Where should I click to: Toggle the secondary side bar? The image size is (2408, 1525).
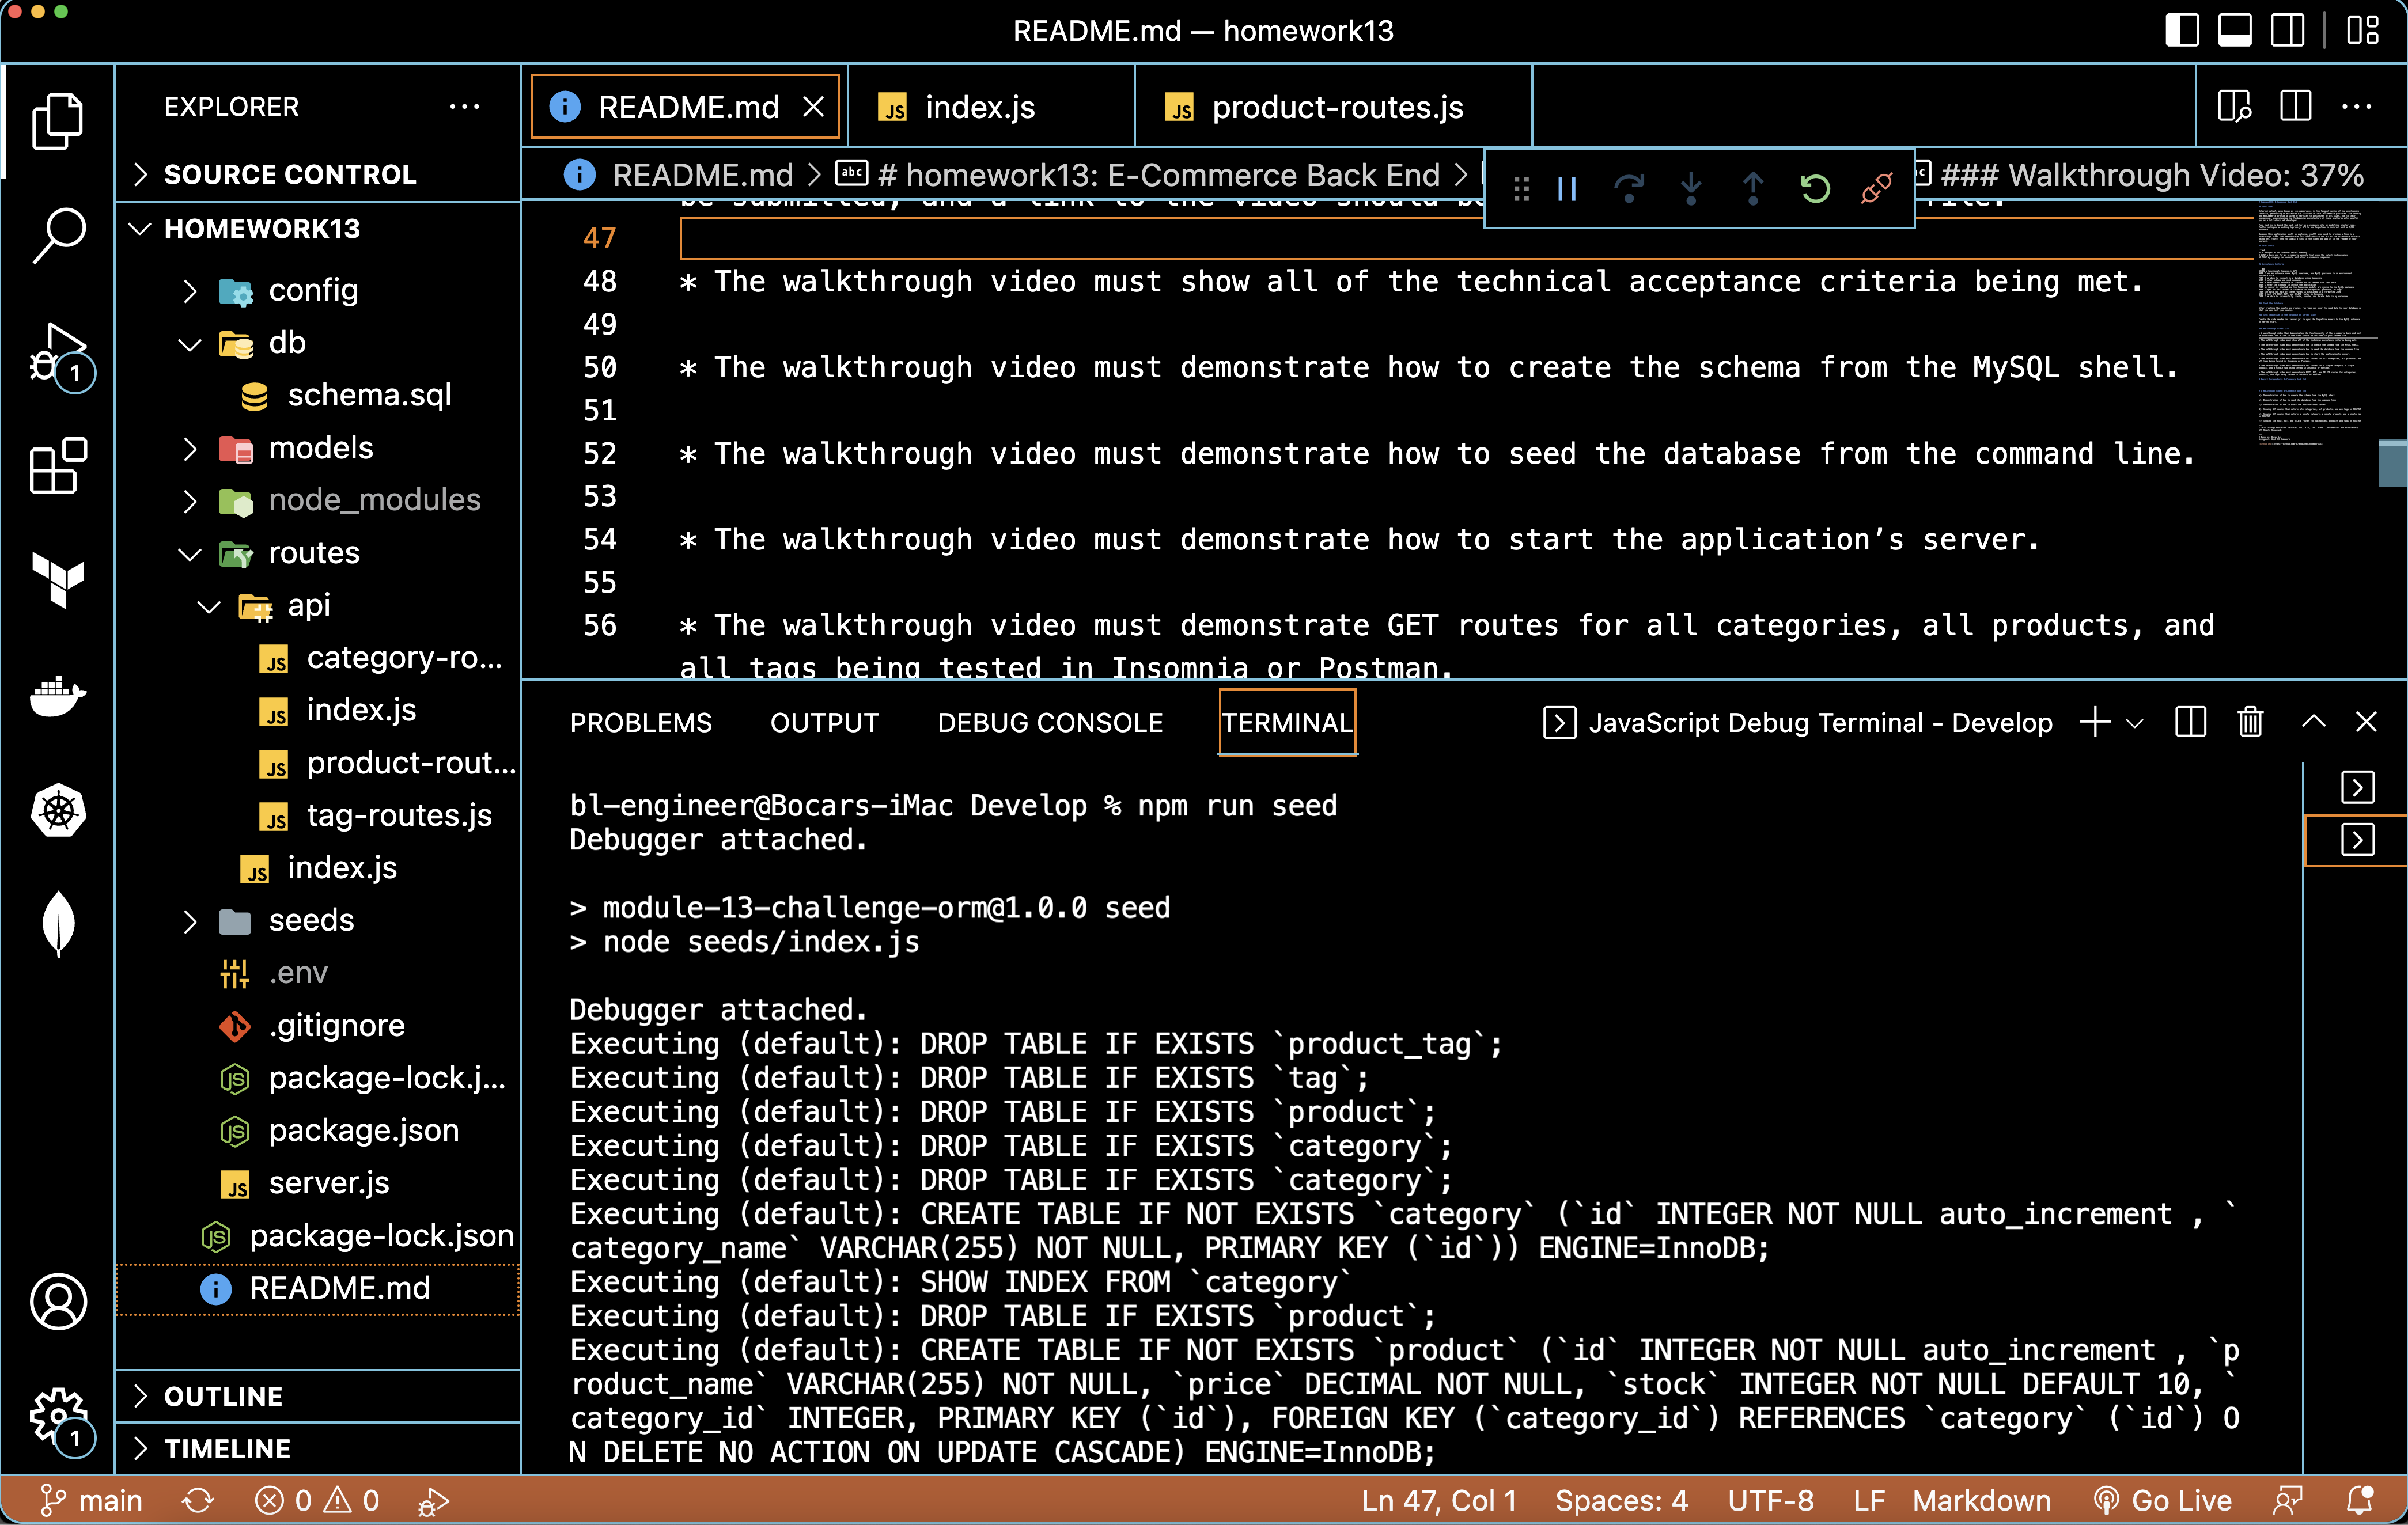coord(2287,30)
